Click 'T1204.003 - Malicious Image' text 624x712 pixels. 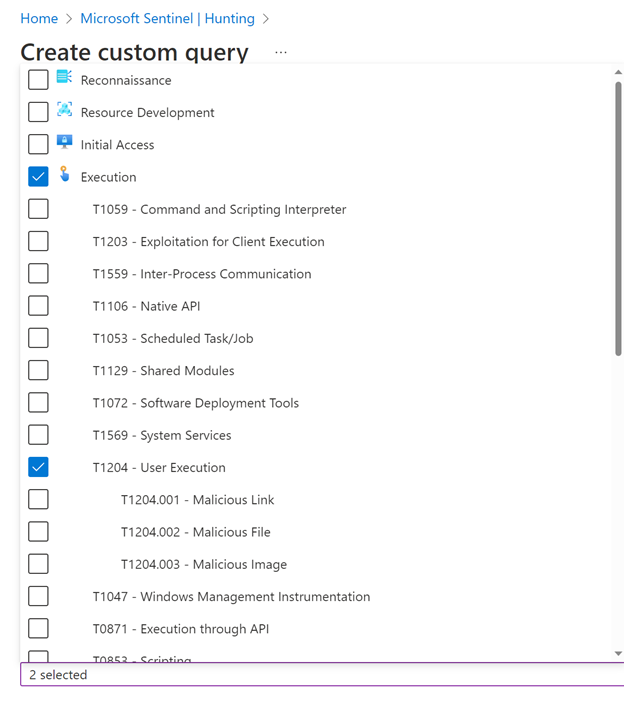204,564
